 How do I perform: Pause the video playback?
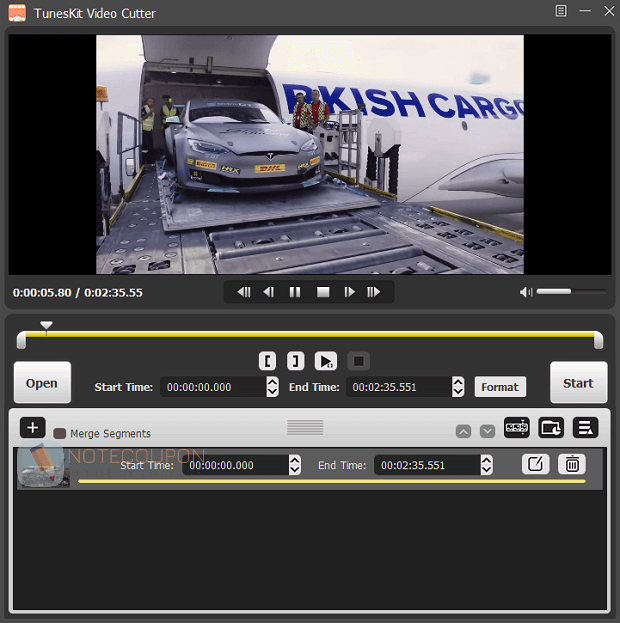pos(295,292)
